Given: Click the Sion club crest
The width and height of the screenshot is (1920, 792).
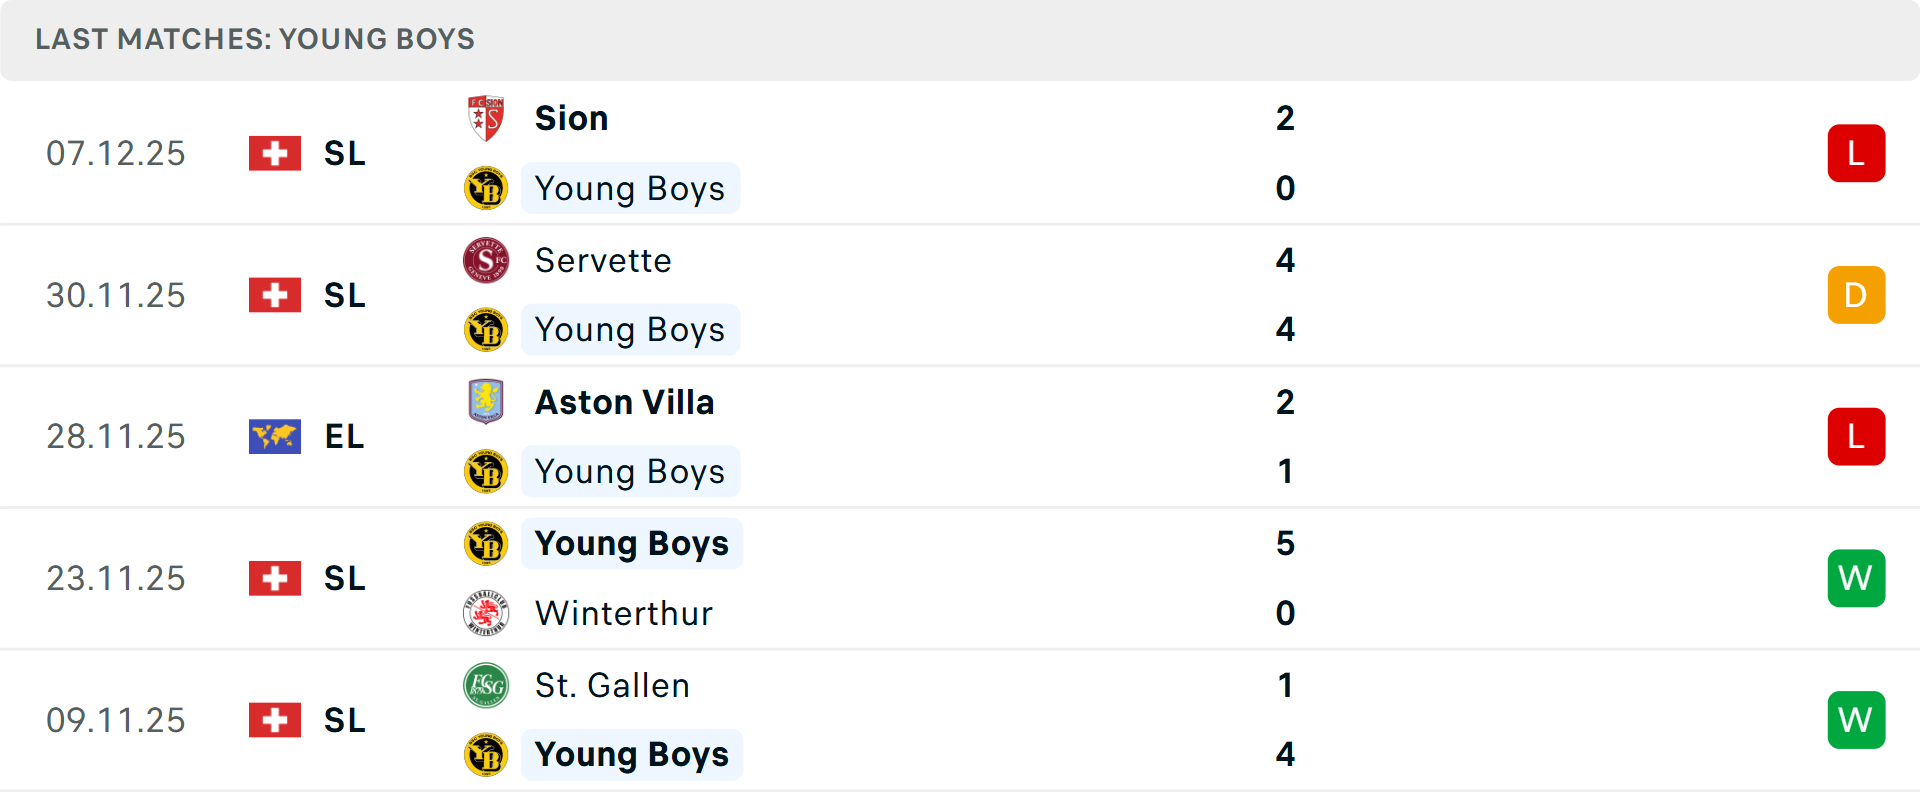Looking at the screenshot, I should [486, 118].
